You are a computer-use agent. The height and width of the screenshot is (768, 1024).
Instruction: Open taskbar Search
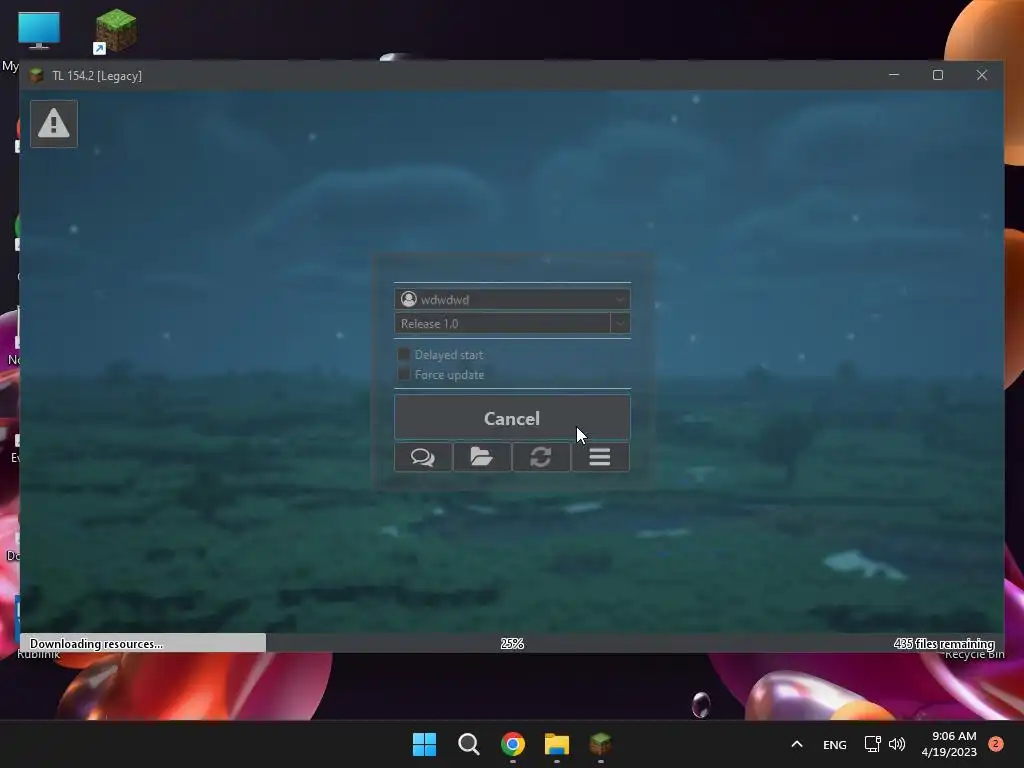point(468,744)
